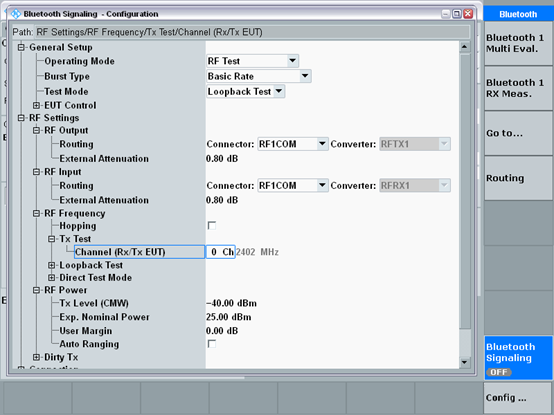
Task: Click the Go to... softkey
Action: point(518,133)
